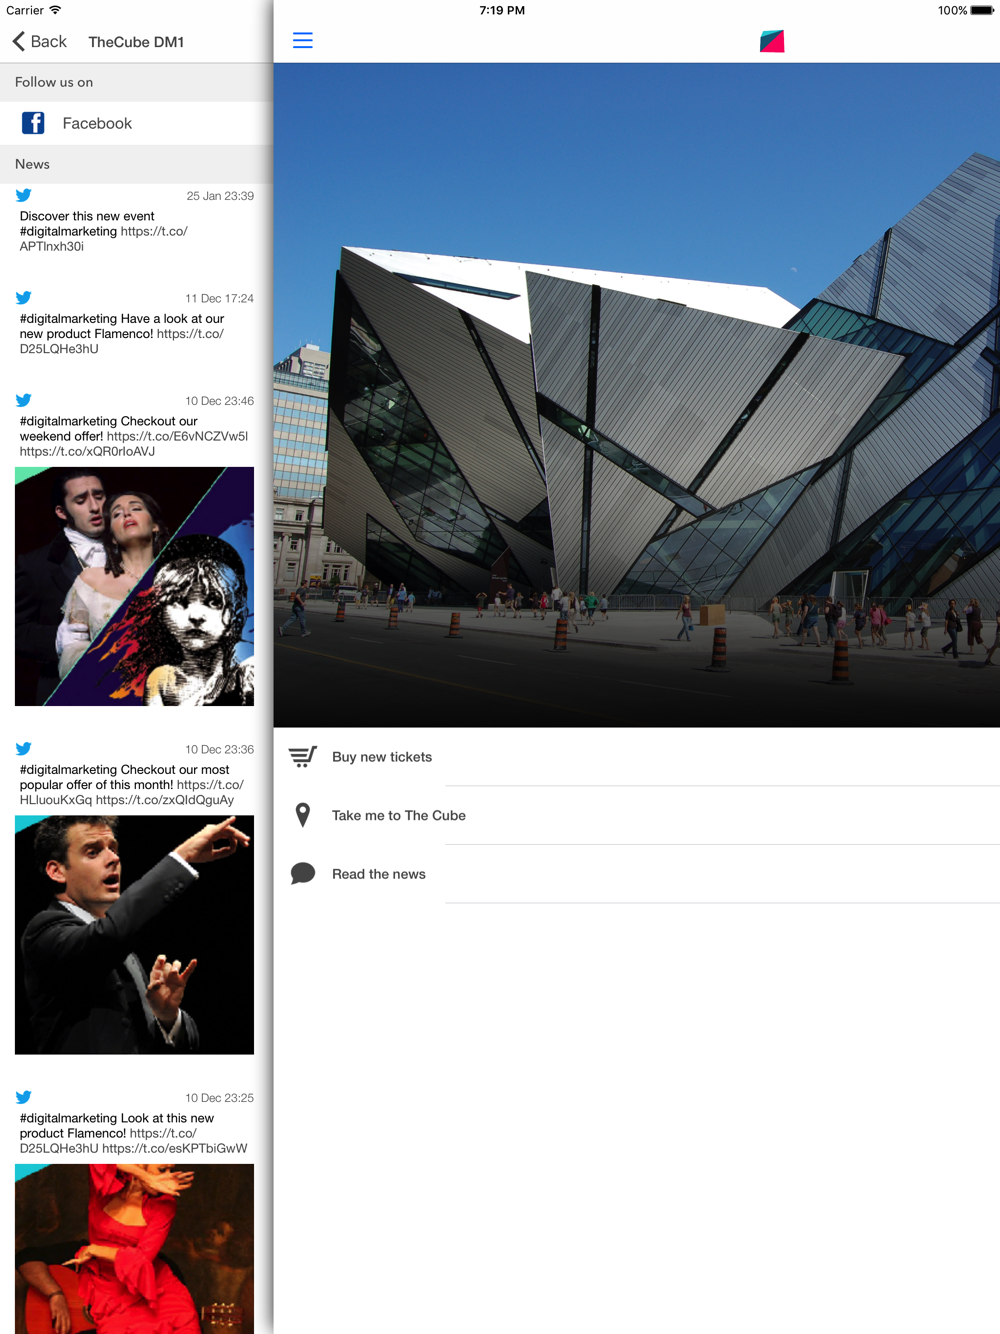Image resolution: width=1000 pixels, height=1334 pixels.
Task: Tap the '10 Dec 23:25' timestamp
Action: click(219, 1098)
